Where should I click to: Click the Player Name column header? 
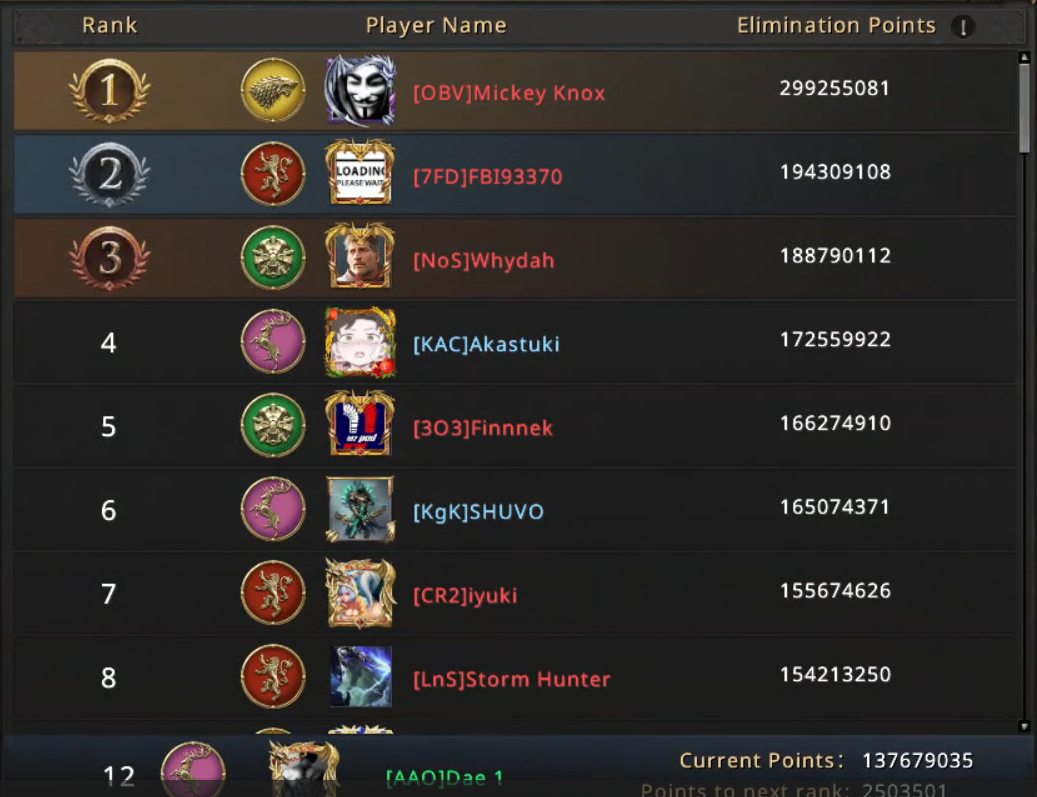(436, 26)
